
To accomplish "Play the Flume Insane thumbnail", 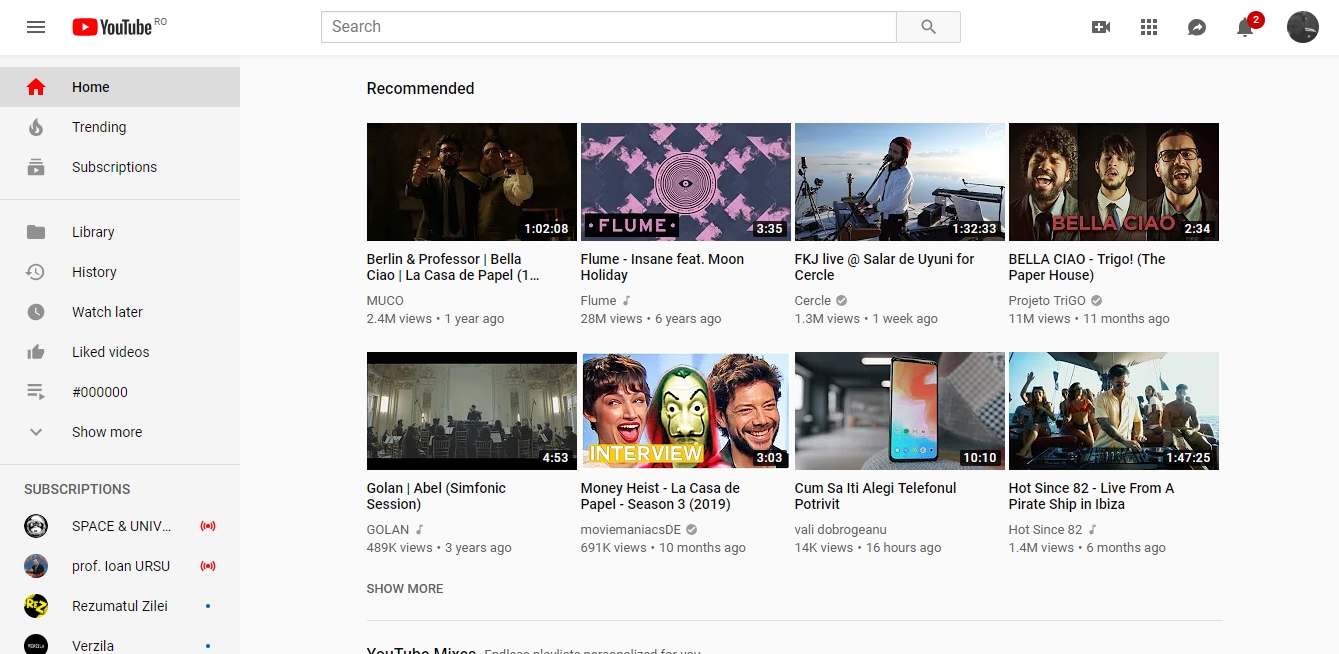I will pyautogui.click(x=686, y=182).
